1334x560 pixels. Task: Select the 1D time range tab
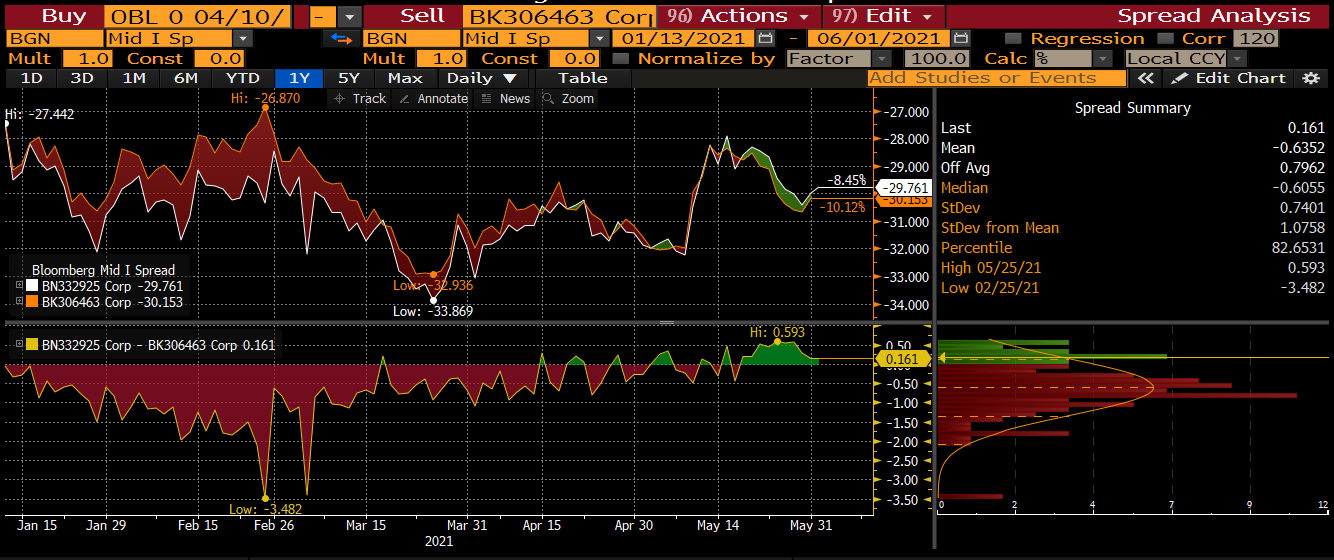(x=32, y=78)
